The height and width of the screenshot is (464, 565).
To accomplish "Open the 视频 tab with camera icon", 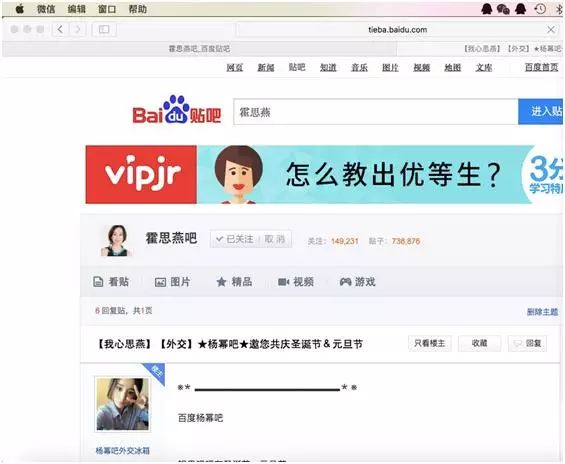I will point(296,282).
